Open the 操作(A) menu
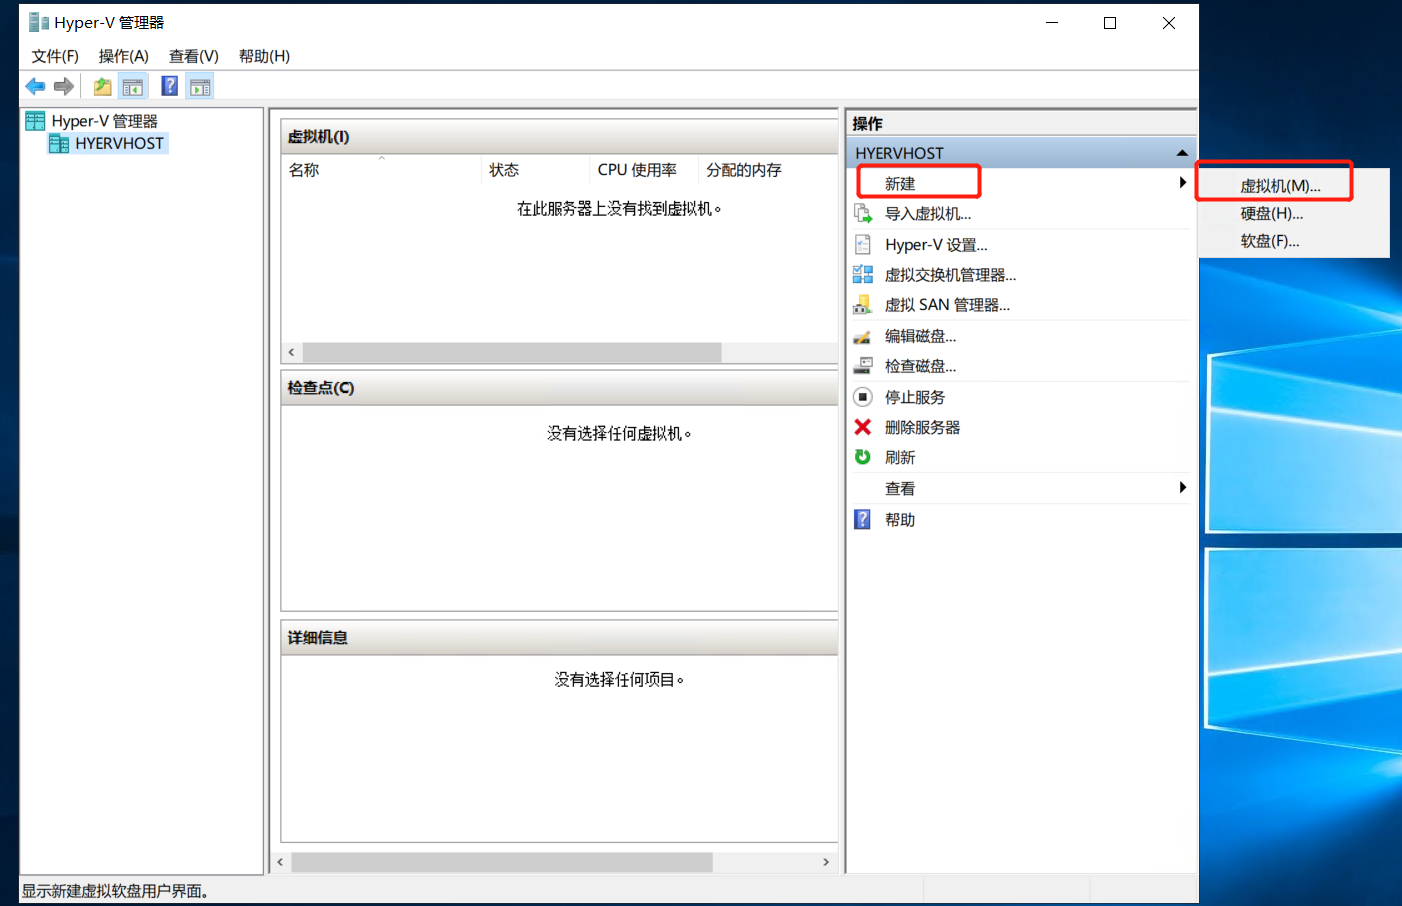 pyautogui.click(x=122, y=56)
